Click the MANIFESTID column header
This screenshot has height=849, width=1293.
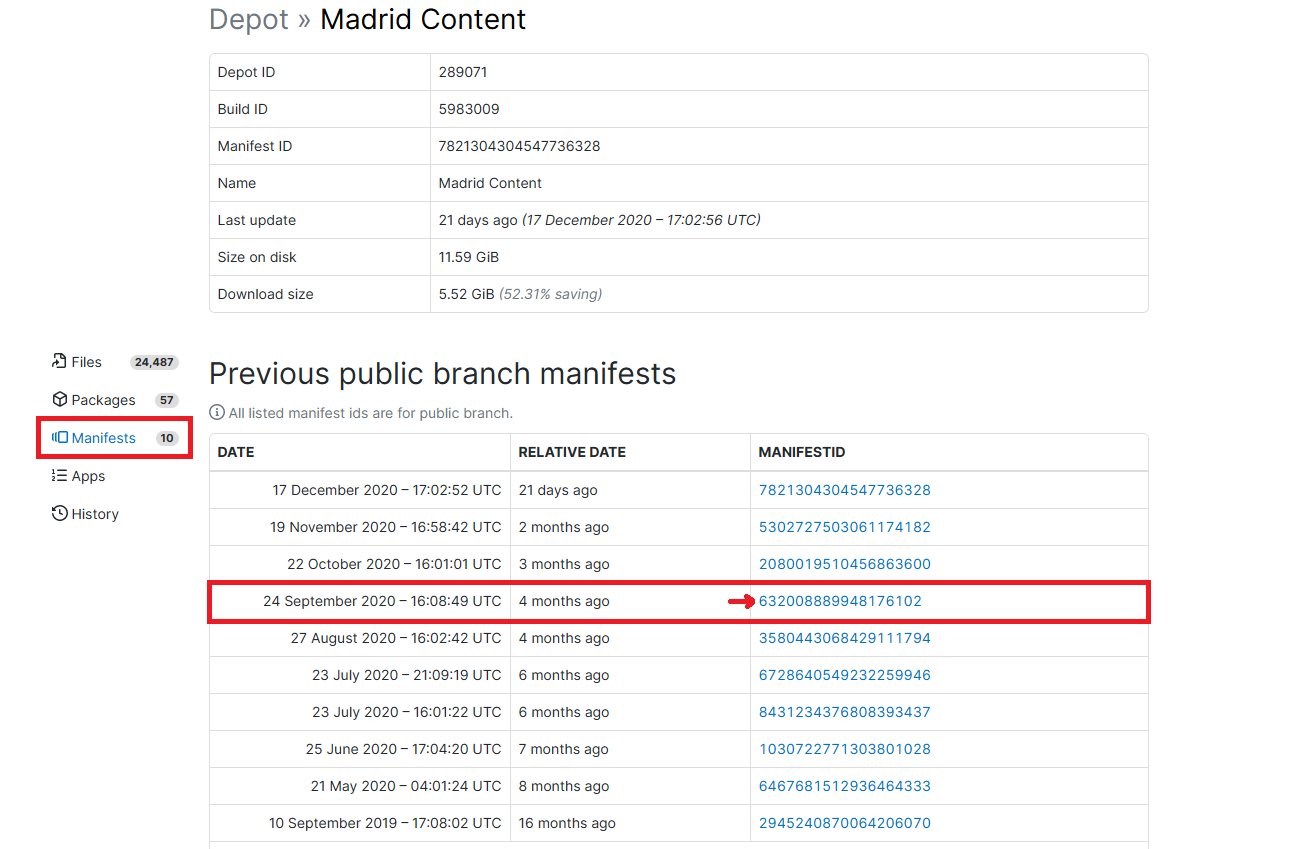click(802, 452)
